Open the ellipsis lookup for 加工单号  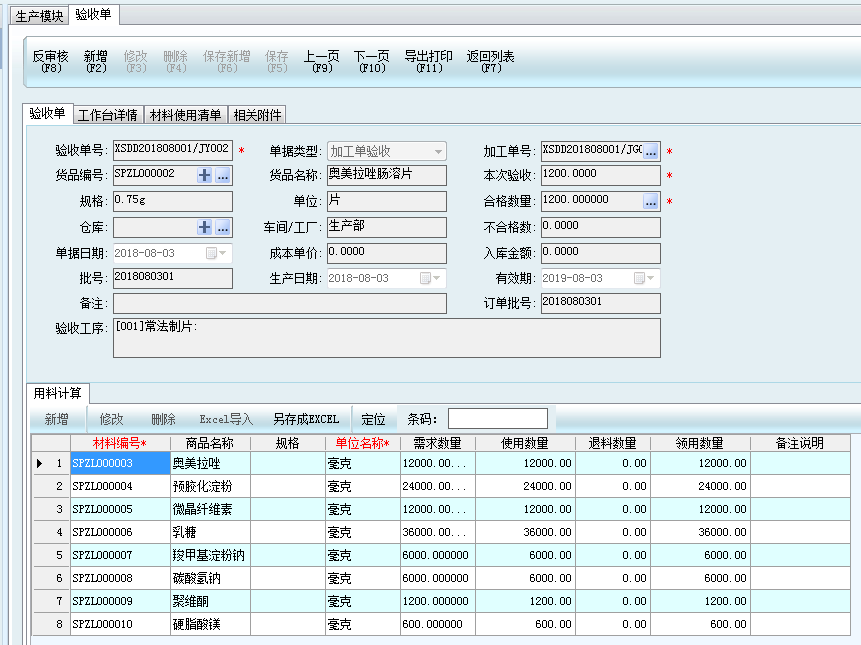click(651, 152)
